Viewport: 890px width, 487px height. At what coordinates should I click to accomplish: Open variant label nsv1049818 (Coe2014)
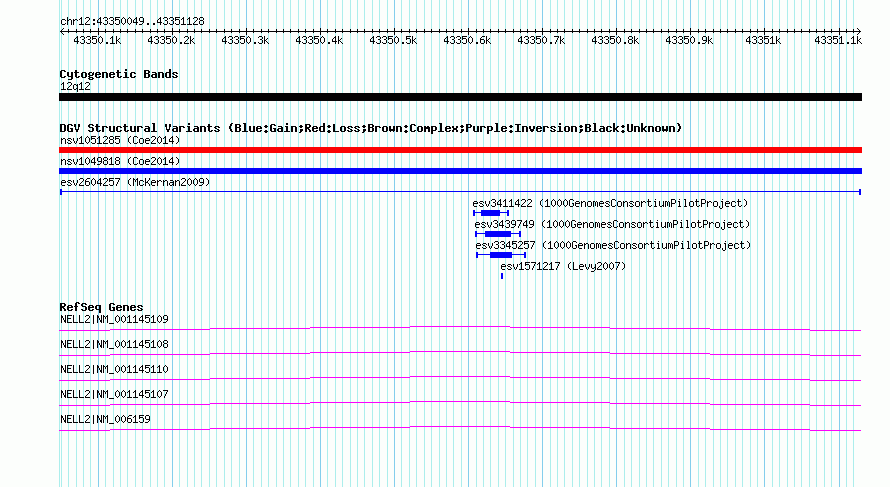[120, 161]
